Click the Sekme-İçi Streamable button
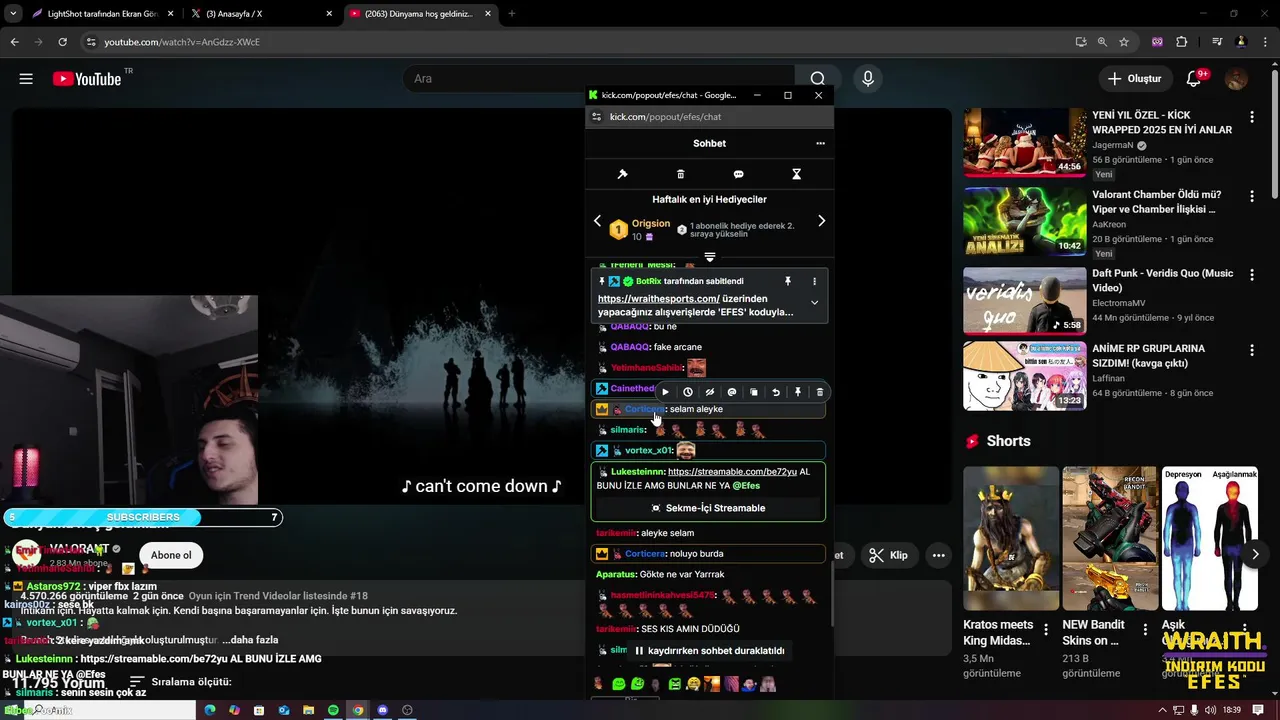 [708, 508]
